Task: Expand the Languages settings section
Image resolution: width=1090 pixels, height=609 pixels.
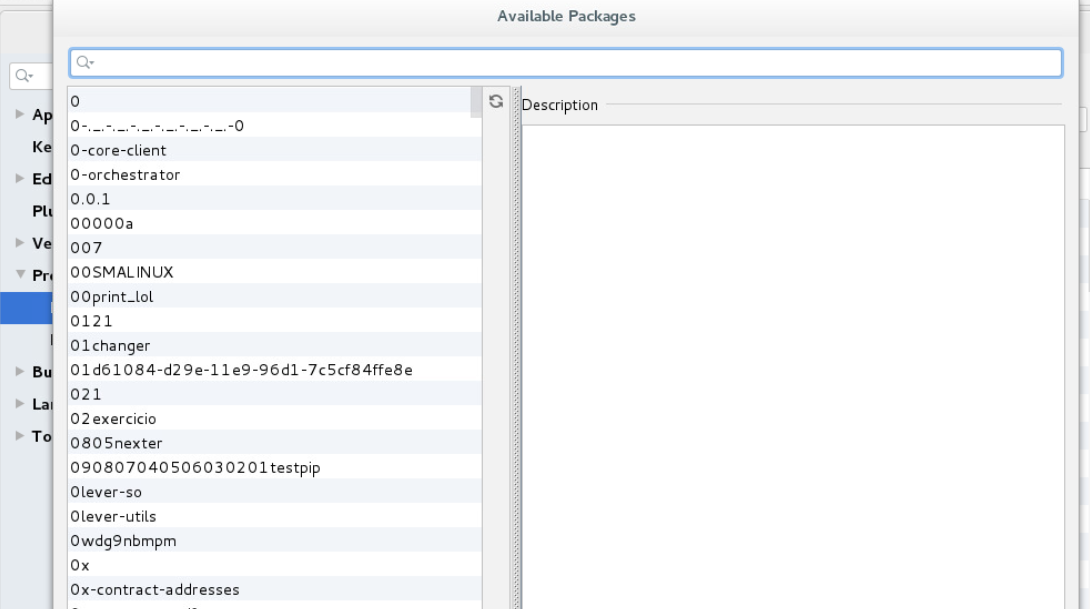Action: 18,403
